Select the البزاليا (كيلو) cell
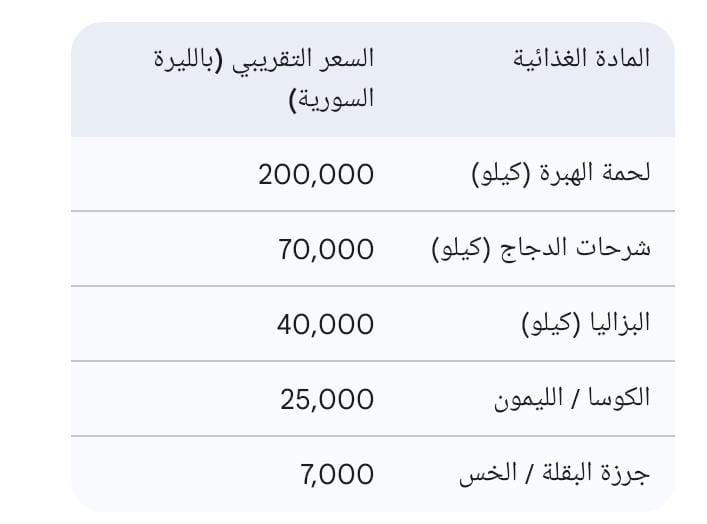Screen dimensions: 707x524 (585, 323)
